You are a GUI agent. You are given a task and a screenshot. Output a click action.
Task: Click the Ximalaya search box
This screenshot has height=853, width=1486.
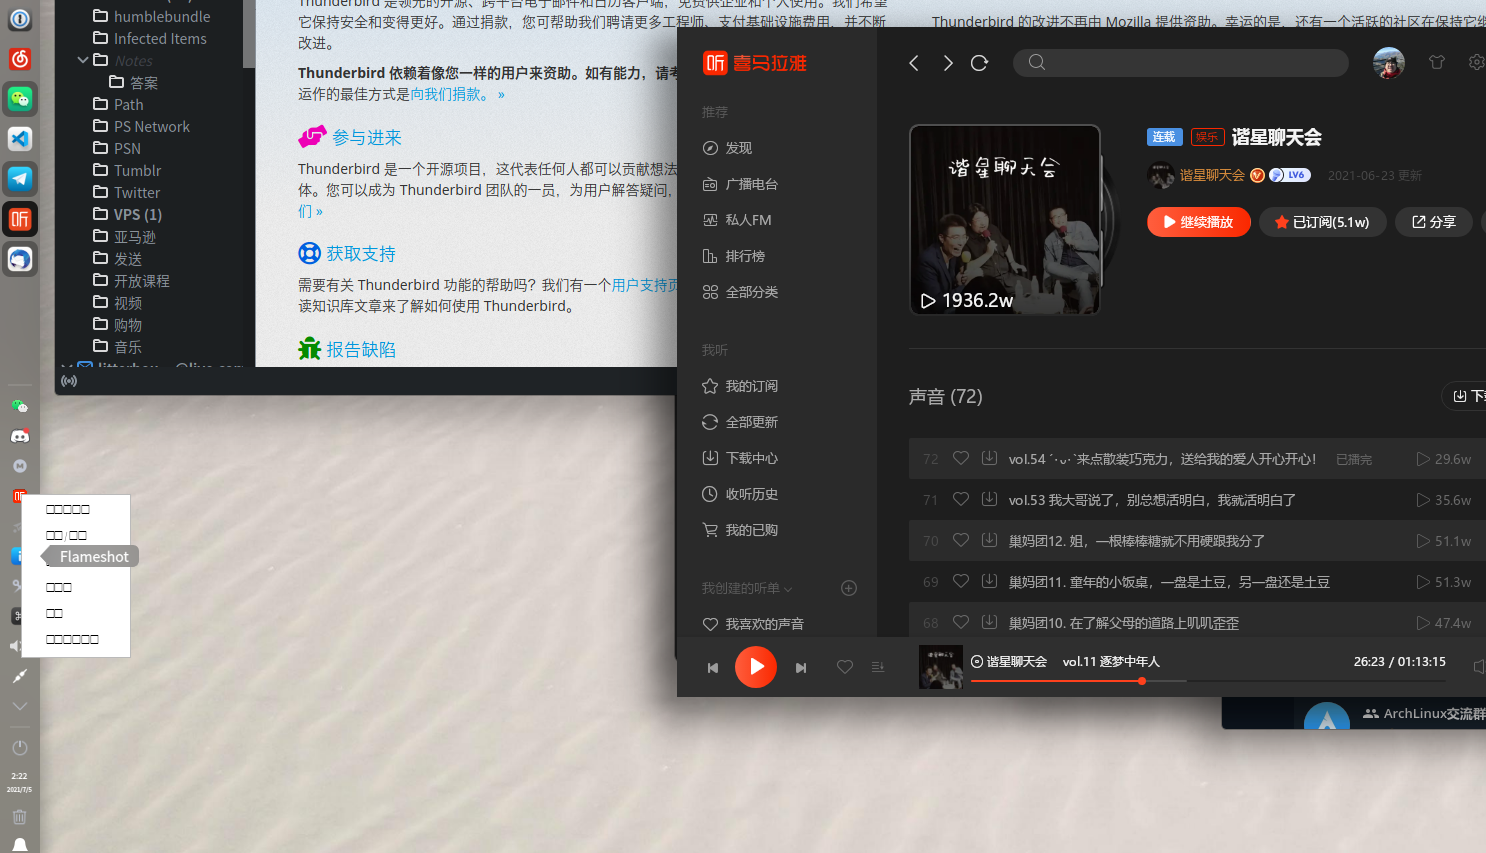[x=1180, y=63]
